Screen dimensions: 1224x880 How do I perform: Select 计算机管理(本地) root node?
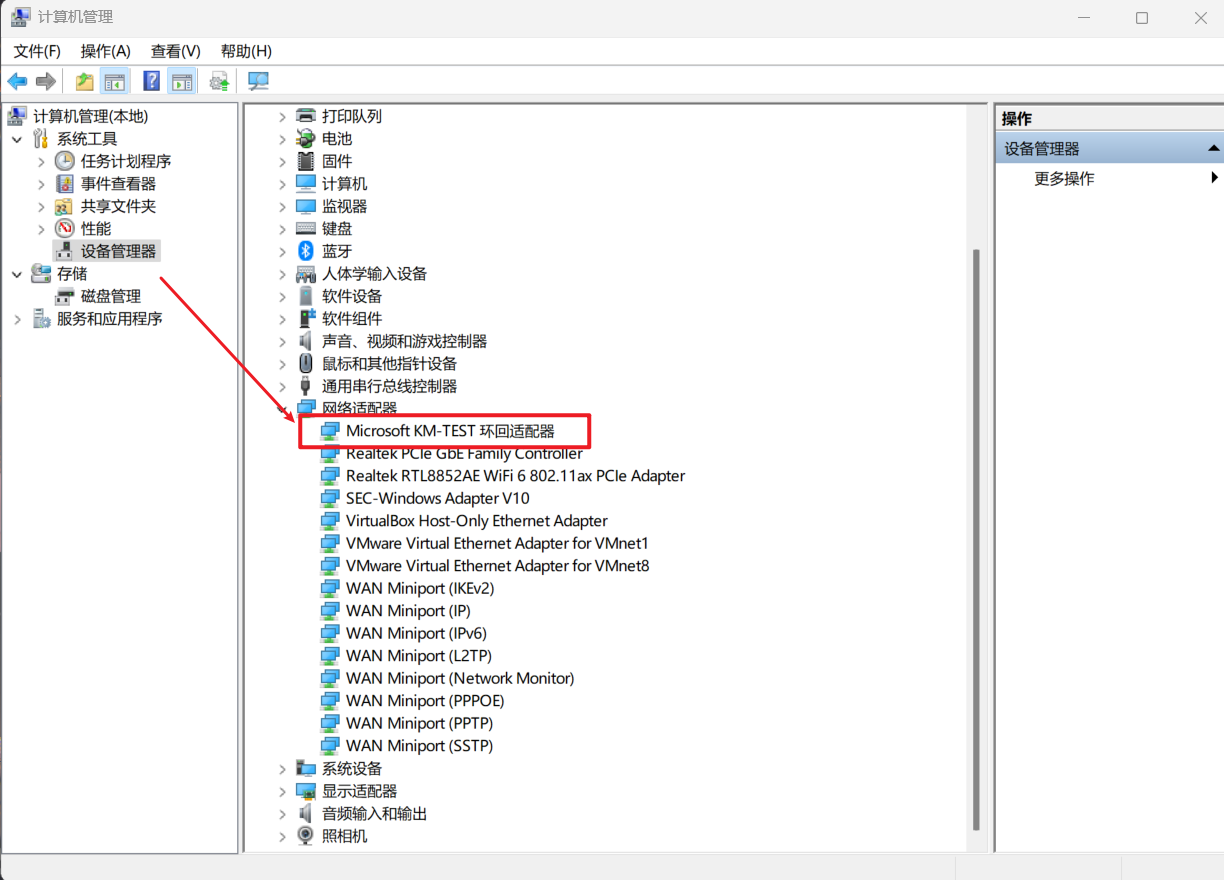click(x=91, y=116)
